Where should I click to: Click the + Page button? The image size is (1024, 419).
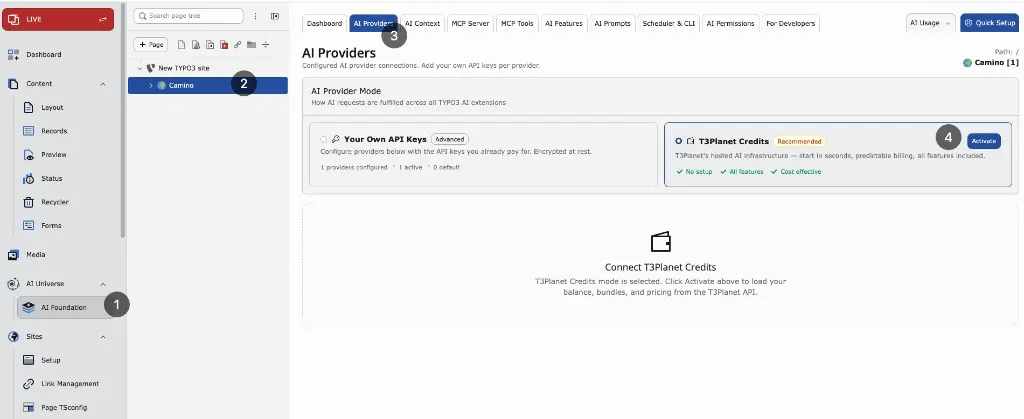tap(151, 45)
